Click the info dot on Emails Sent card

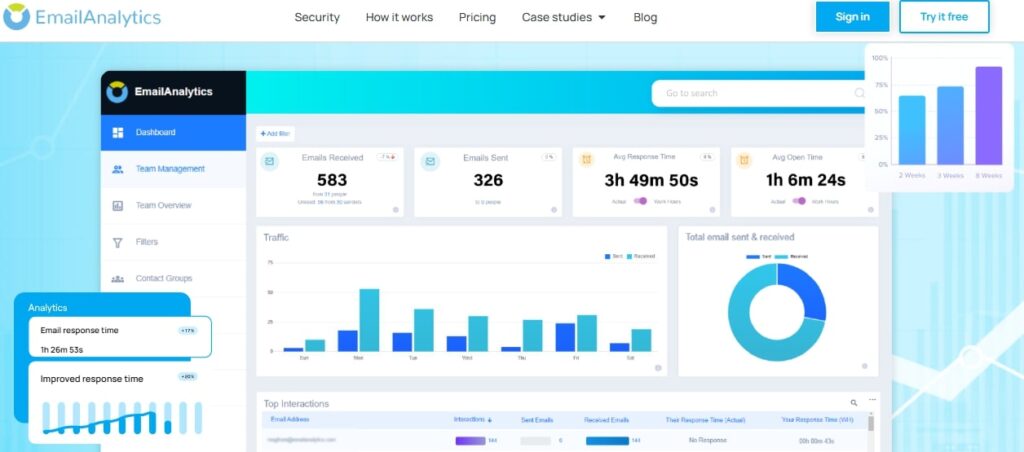(x=554, y=210)
